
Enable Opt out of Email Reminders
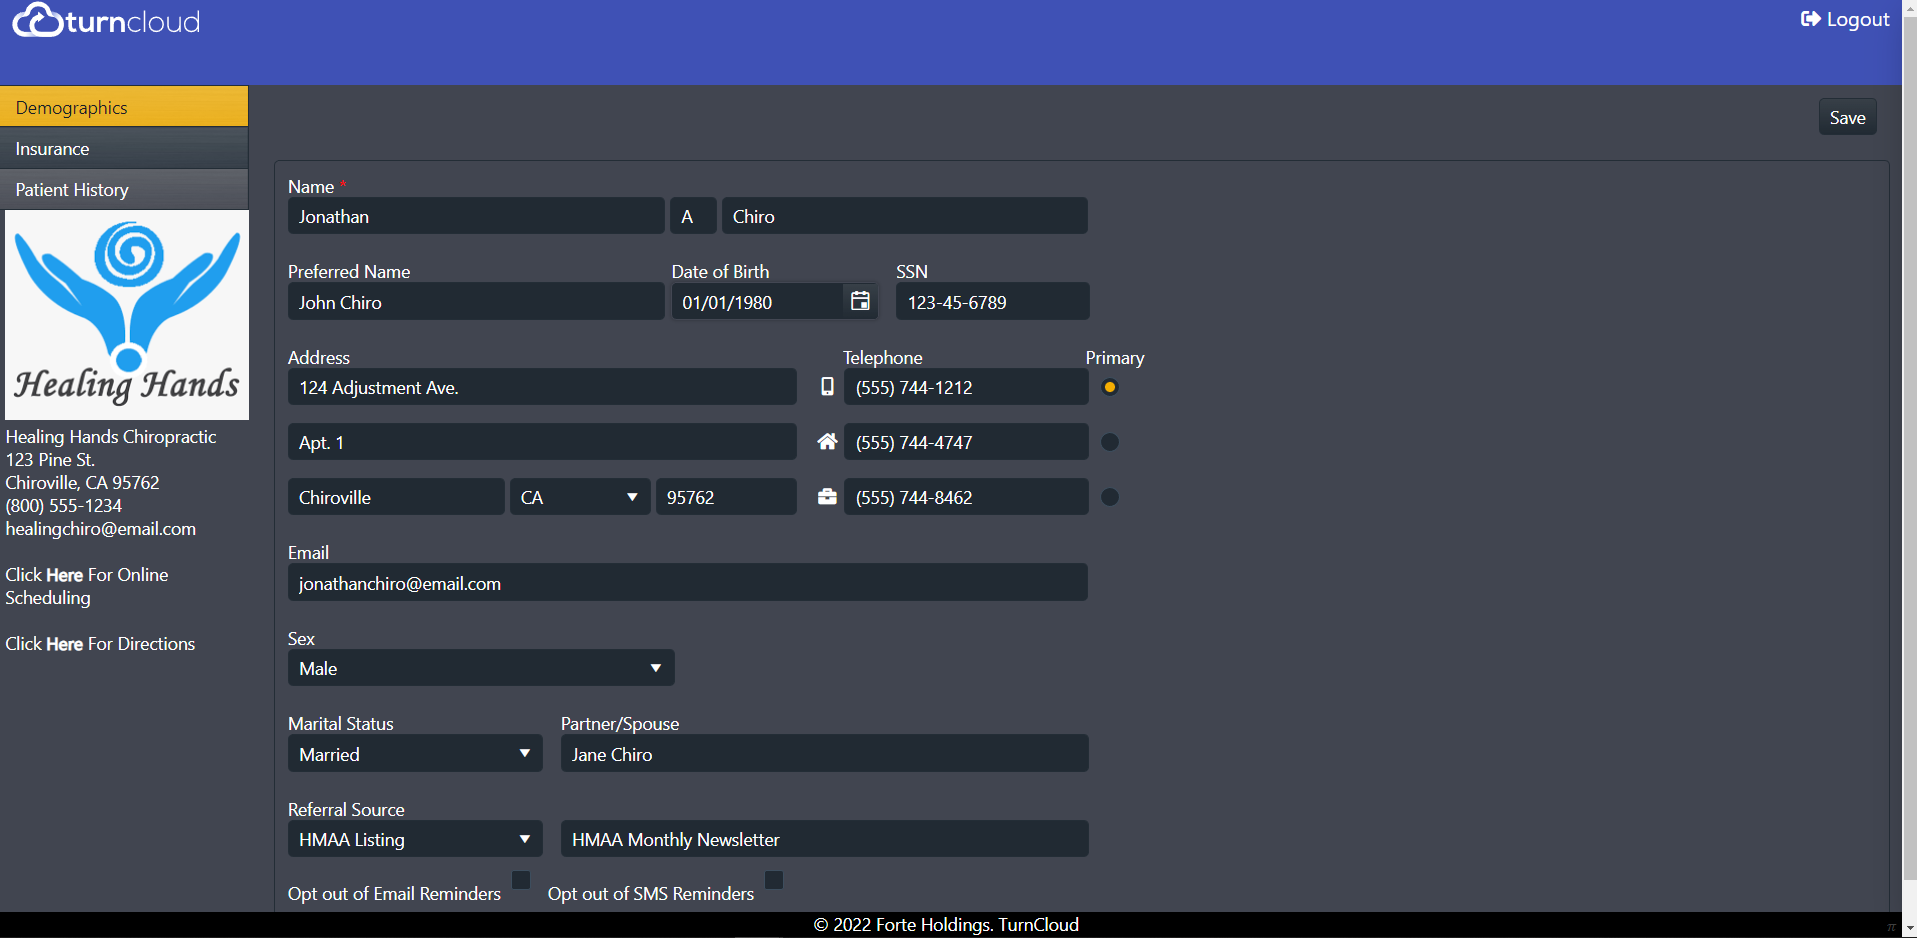521,880
